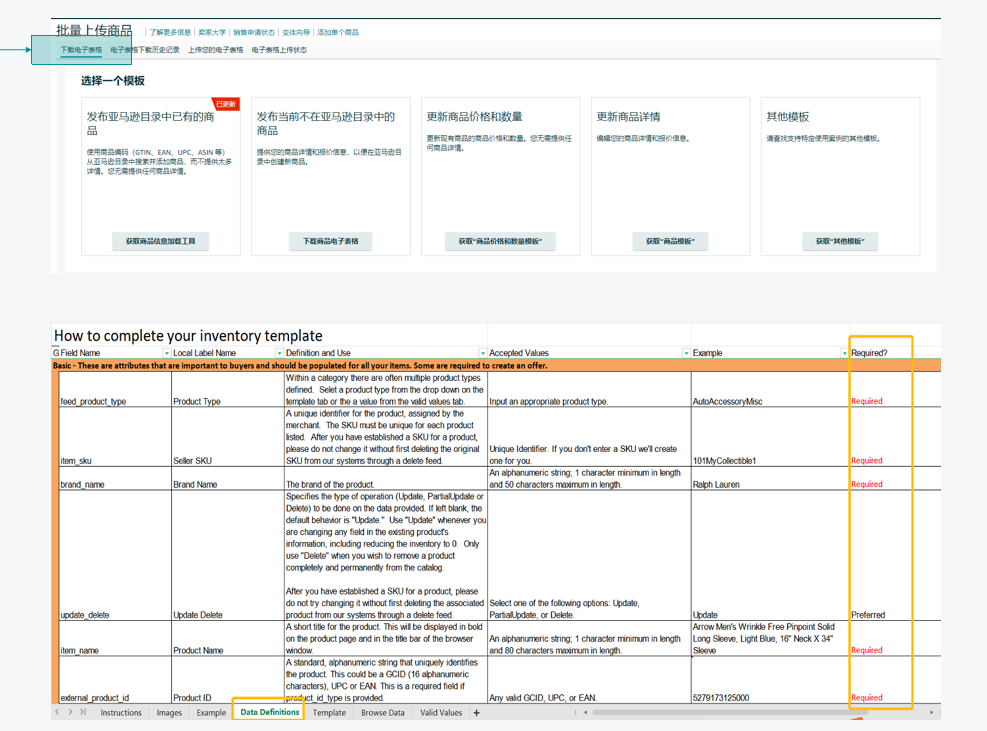Switch to the Example sheet tab

pos(211,713)
